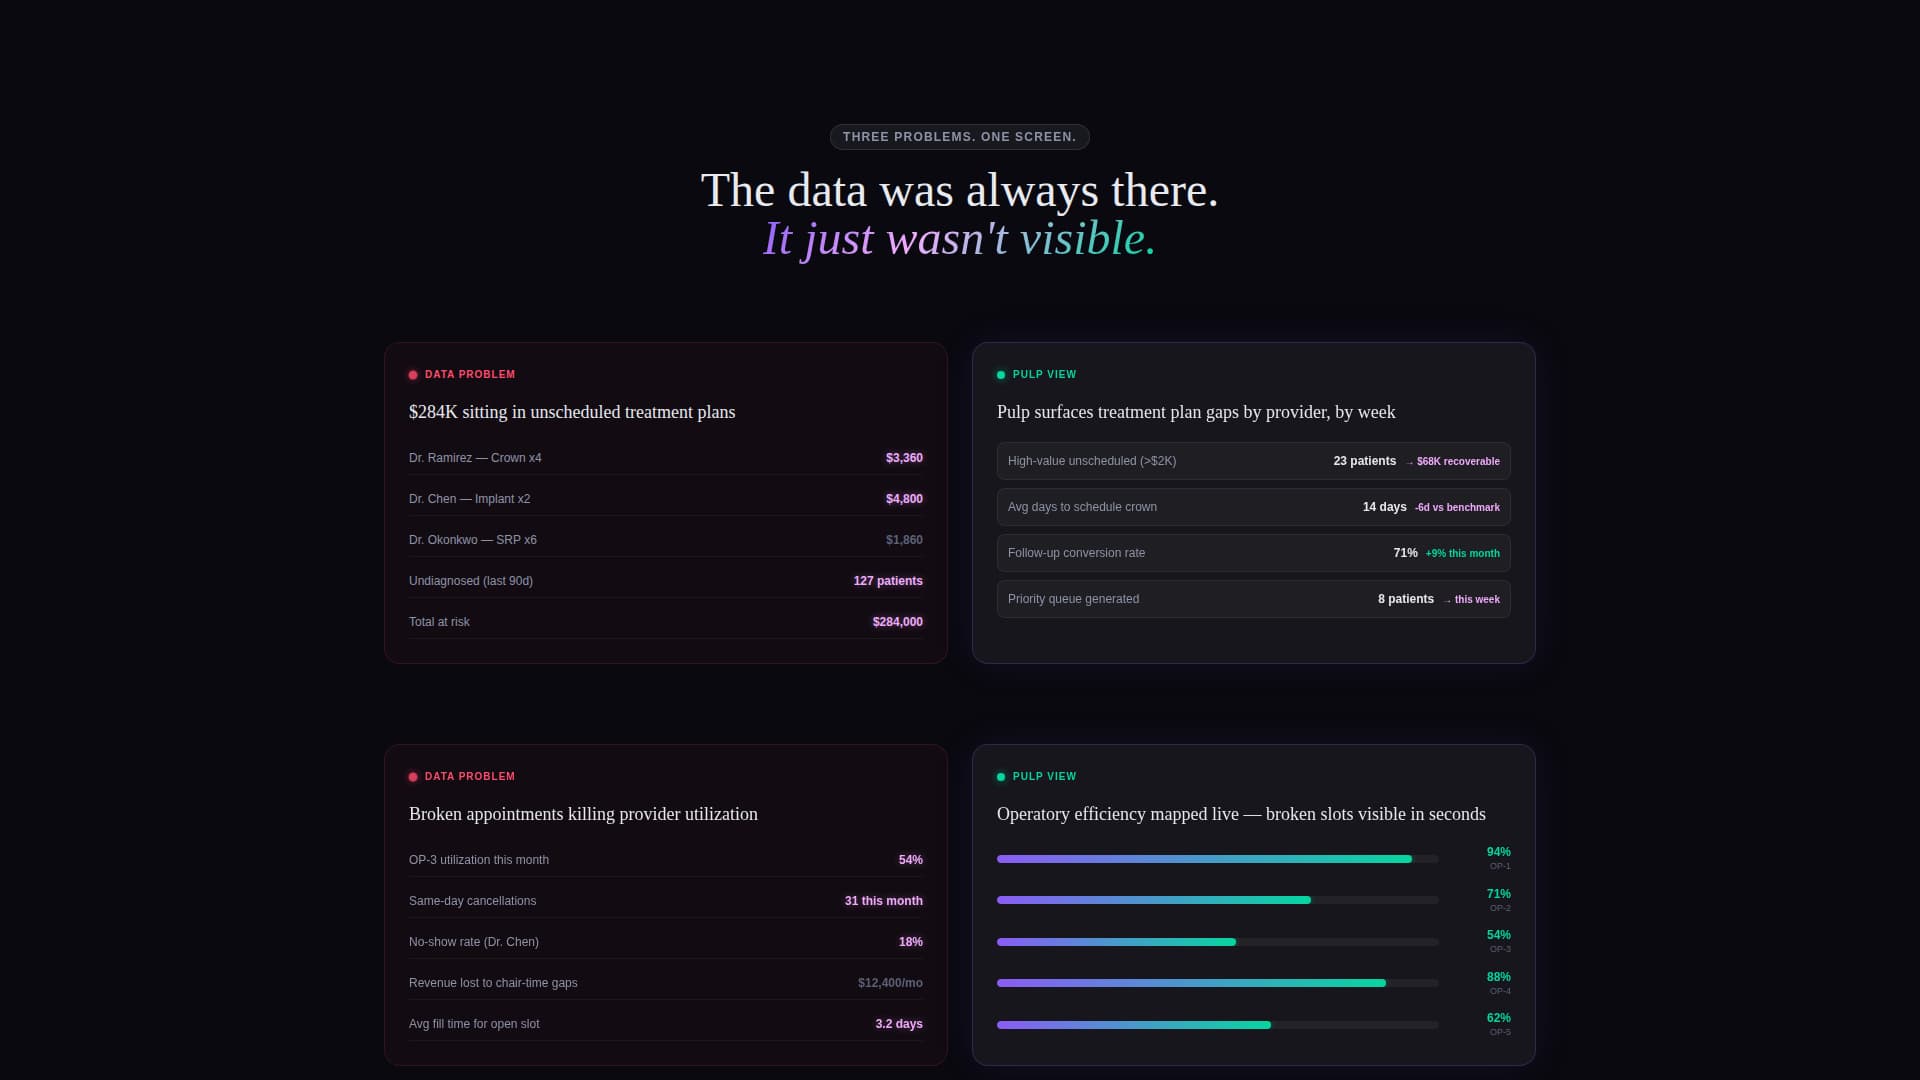Select the OP-4 88% utilization bar

(x=1217, y=983)
